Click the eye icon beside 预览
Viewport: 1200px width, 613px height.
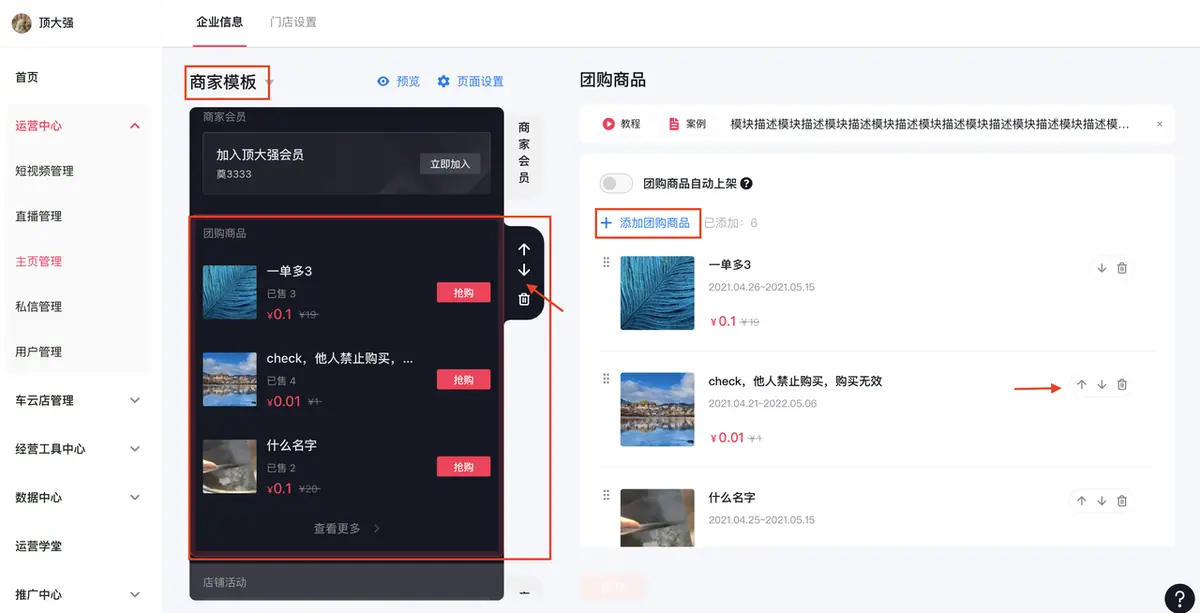(382, 82)
